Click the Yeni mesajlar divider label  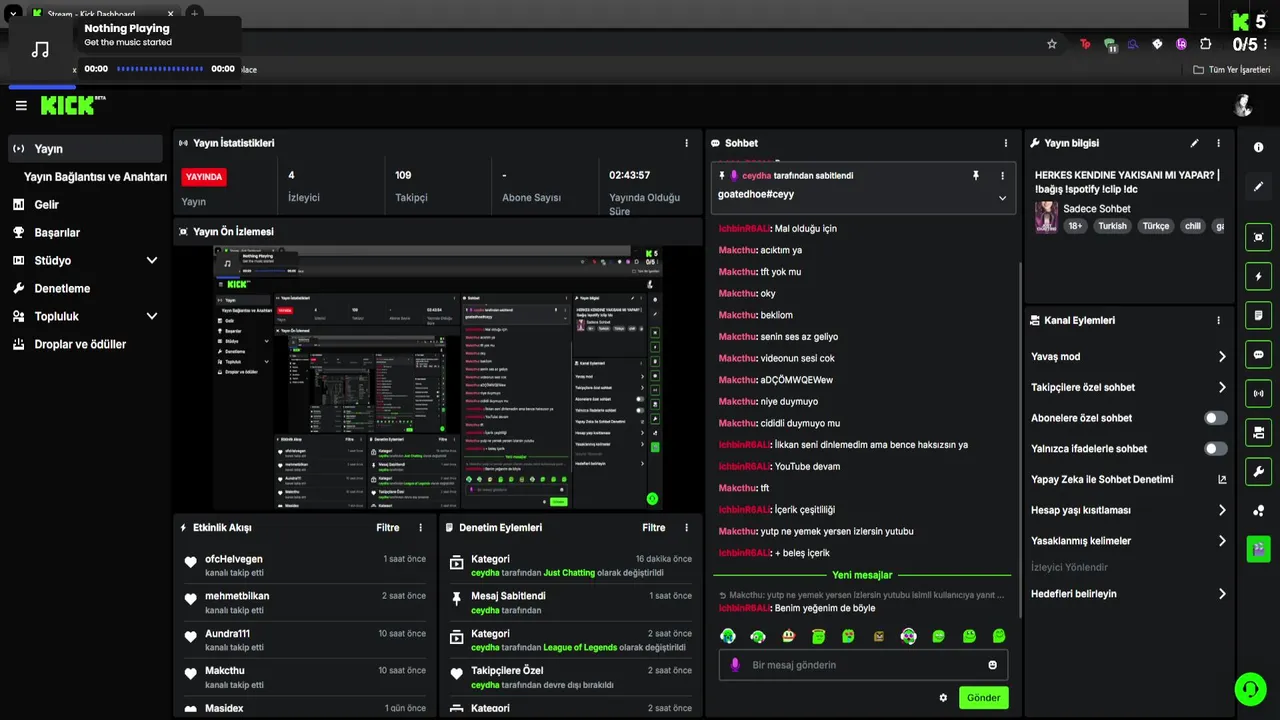click(862, 575)
